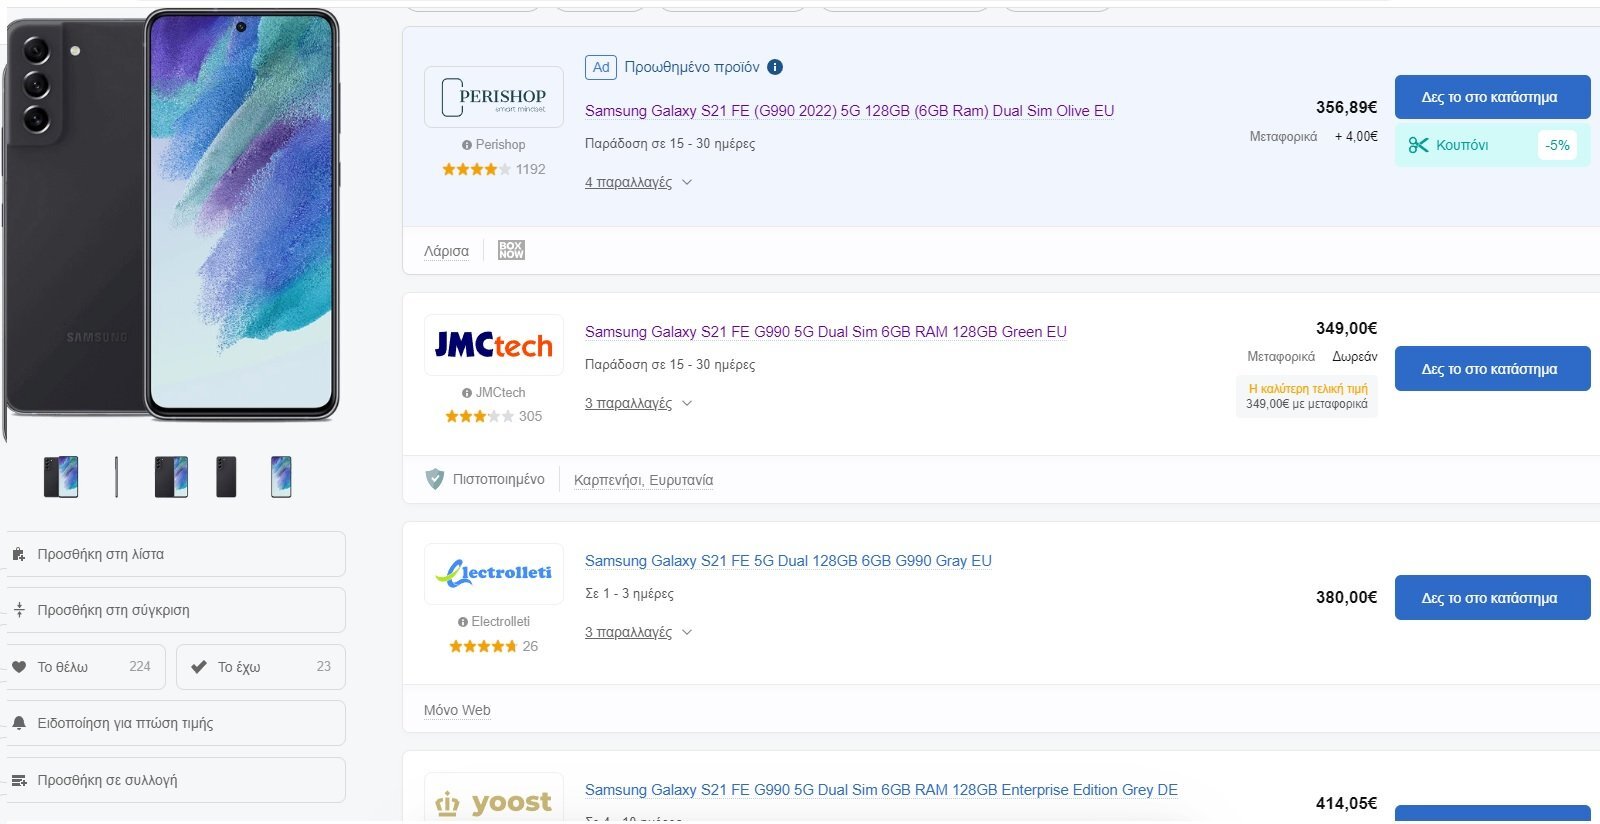
Task: Click the Electrolleti store name link
Action: 500,621
